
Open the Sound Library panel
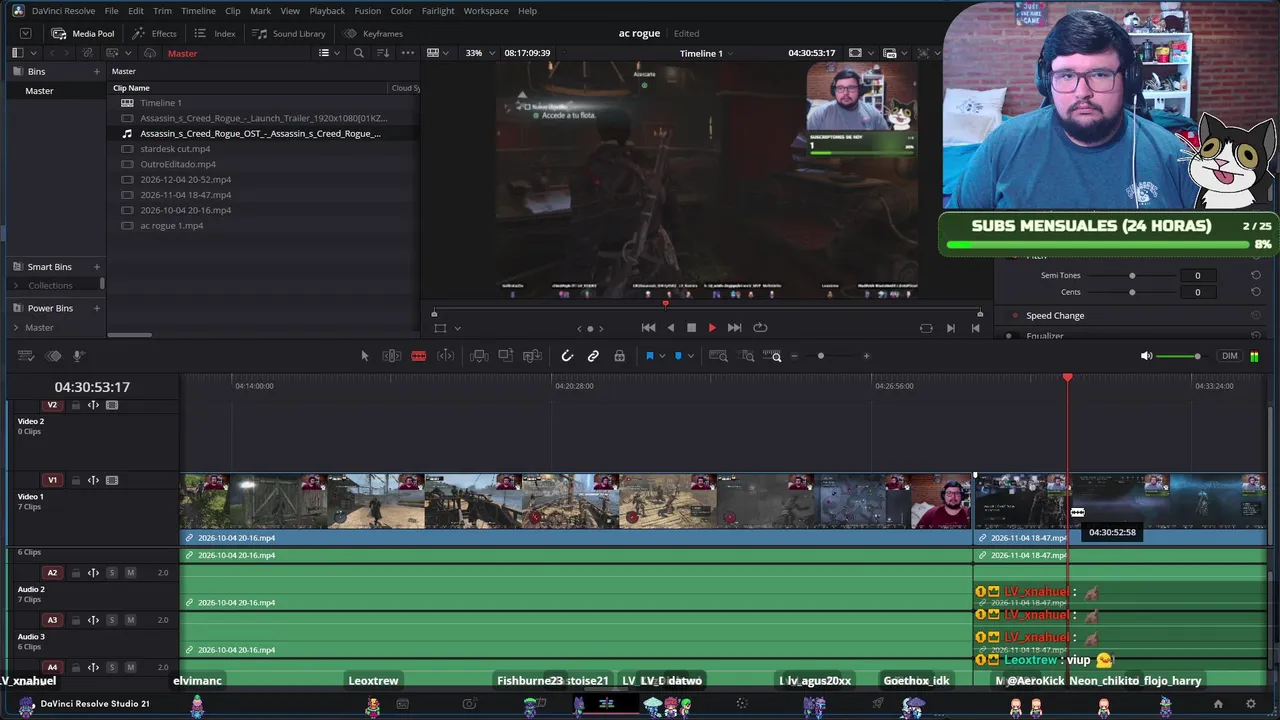click(289, 33)
